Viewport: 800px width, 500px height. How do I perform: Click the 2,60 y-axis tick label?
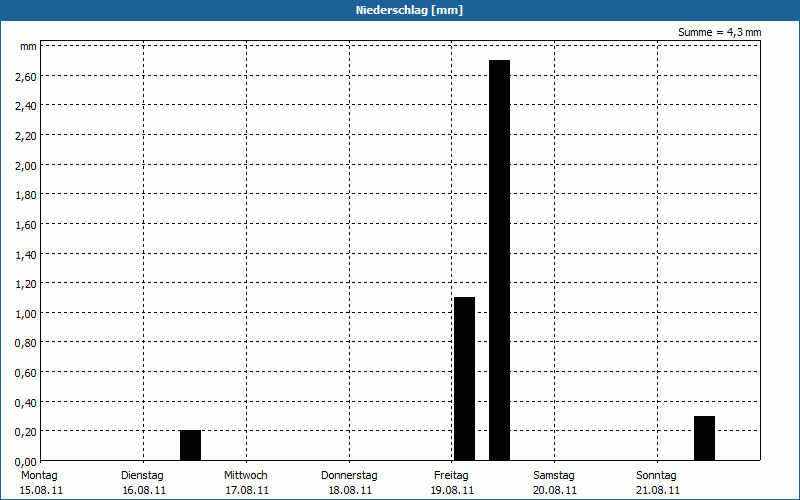pyautogui.click(x=26, y=76)
